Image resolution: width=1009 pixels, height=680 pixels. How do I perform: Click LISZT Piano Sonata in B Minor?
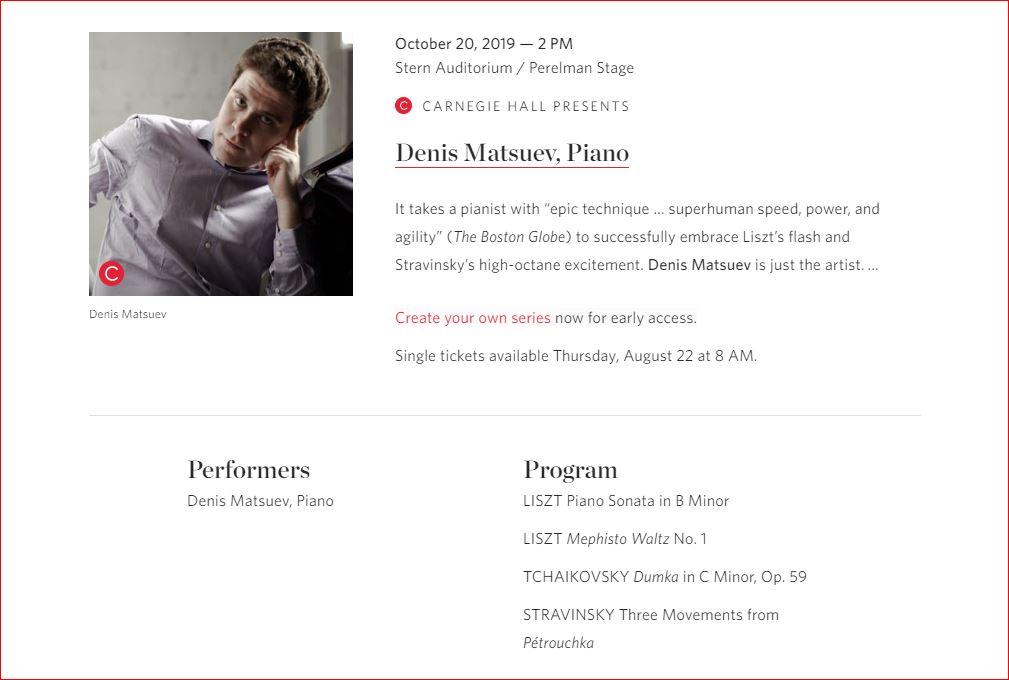coord(626,501)
